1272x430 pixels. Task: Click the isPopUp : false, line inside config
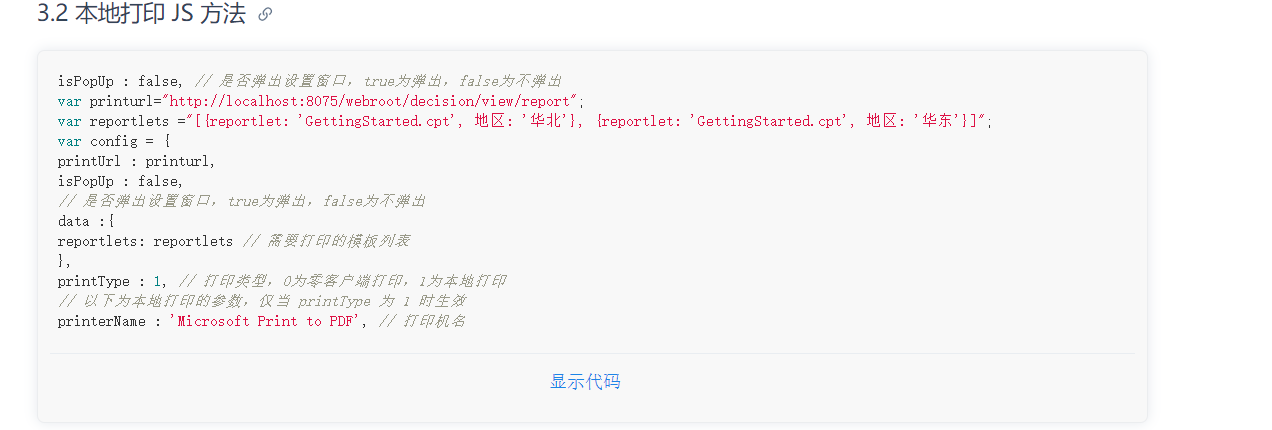coord(120,181)
